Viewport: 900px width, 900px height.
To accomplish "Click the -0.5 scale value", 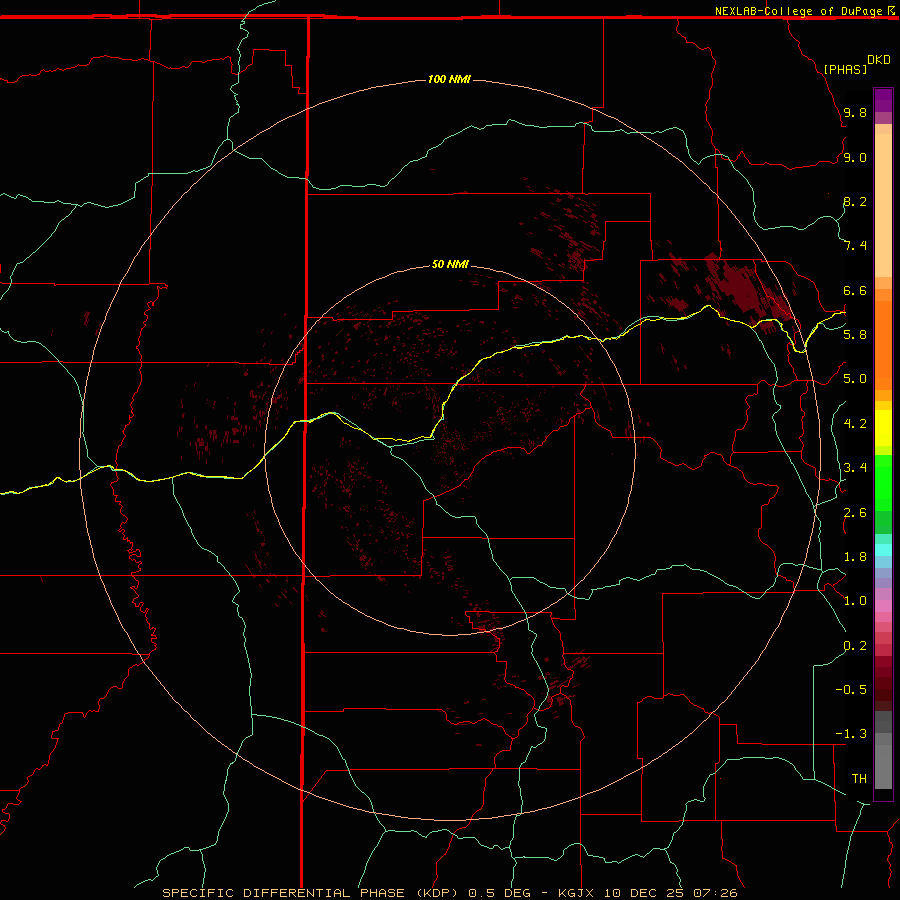I will pos(851,689).
